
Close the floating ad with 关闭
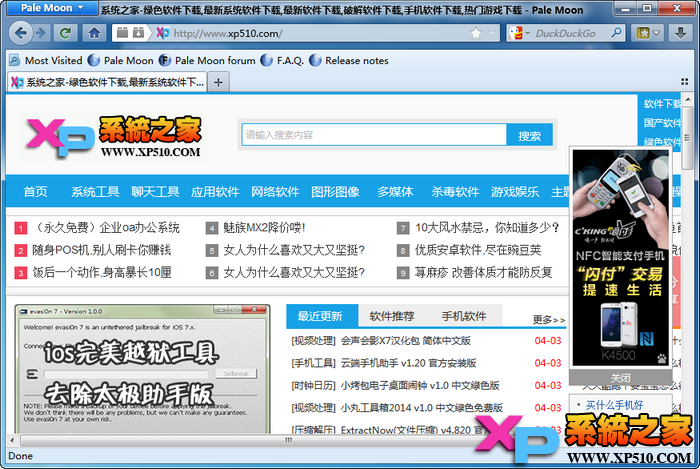click(x=621, y=378)
